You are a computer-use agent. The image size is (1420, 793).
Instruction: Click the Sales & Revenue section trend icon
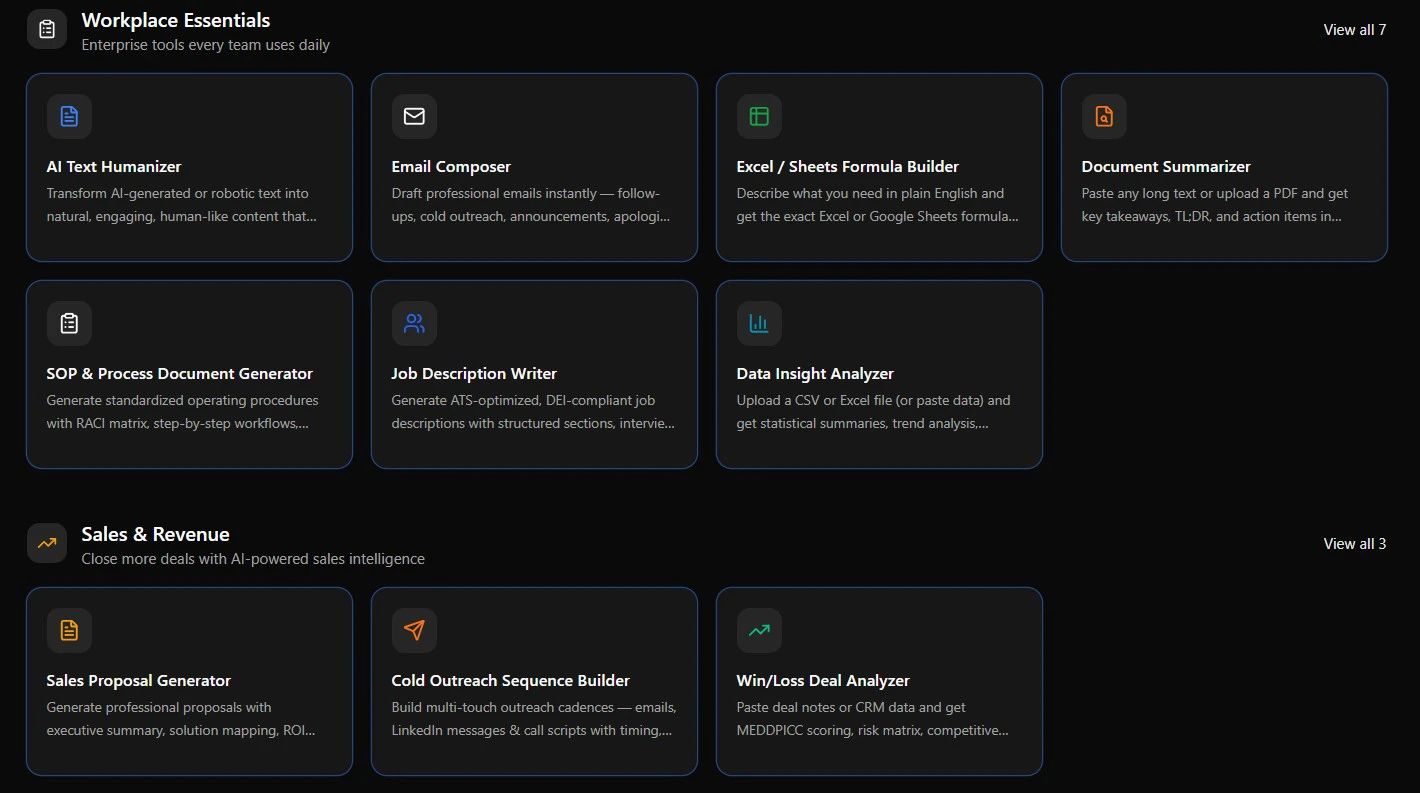46,542
